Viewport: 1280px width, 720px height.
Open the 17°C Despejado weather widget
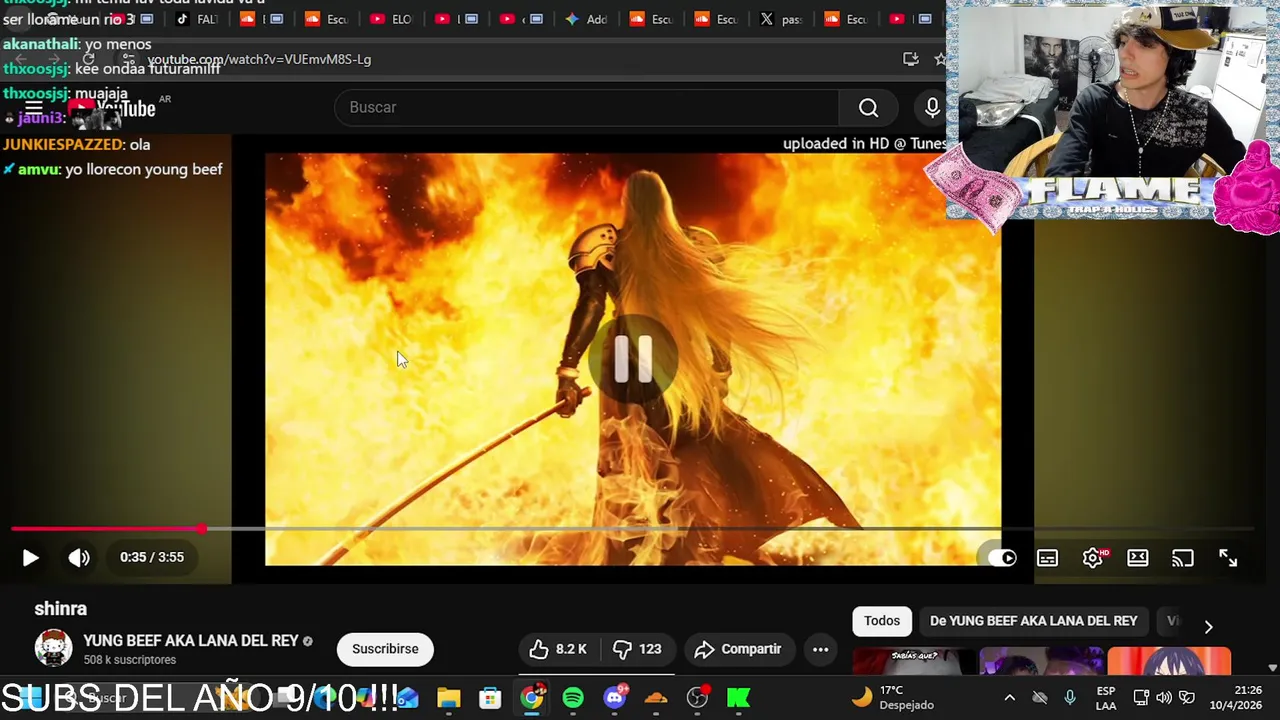click(892, 698)
